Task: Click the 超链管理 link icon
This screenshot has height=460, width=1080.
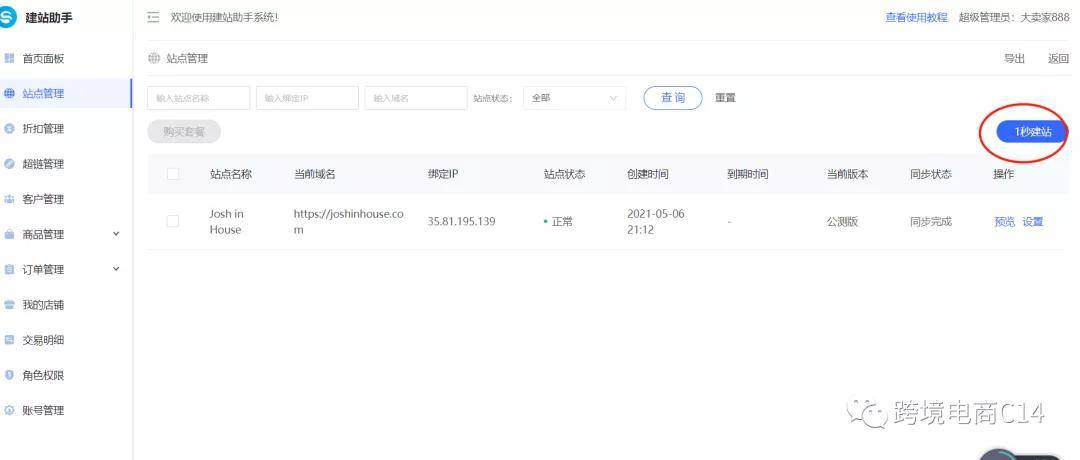Action: pyautogui.click(x=9, y=164)
